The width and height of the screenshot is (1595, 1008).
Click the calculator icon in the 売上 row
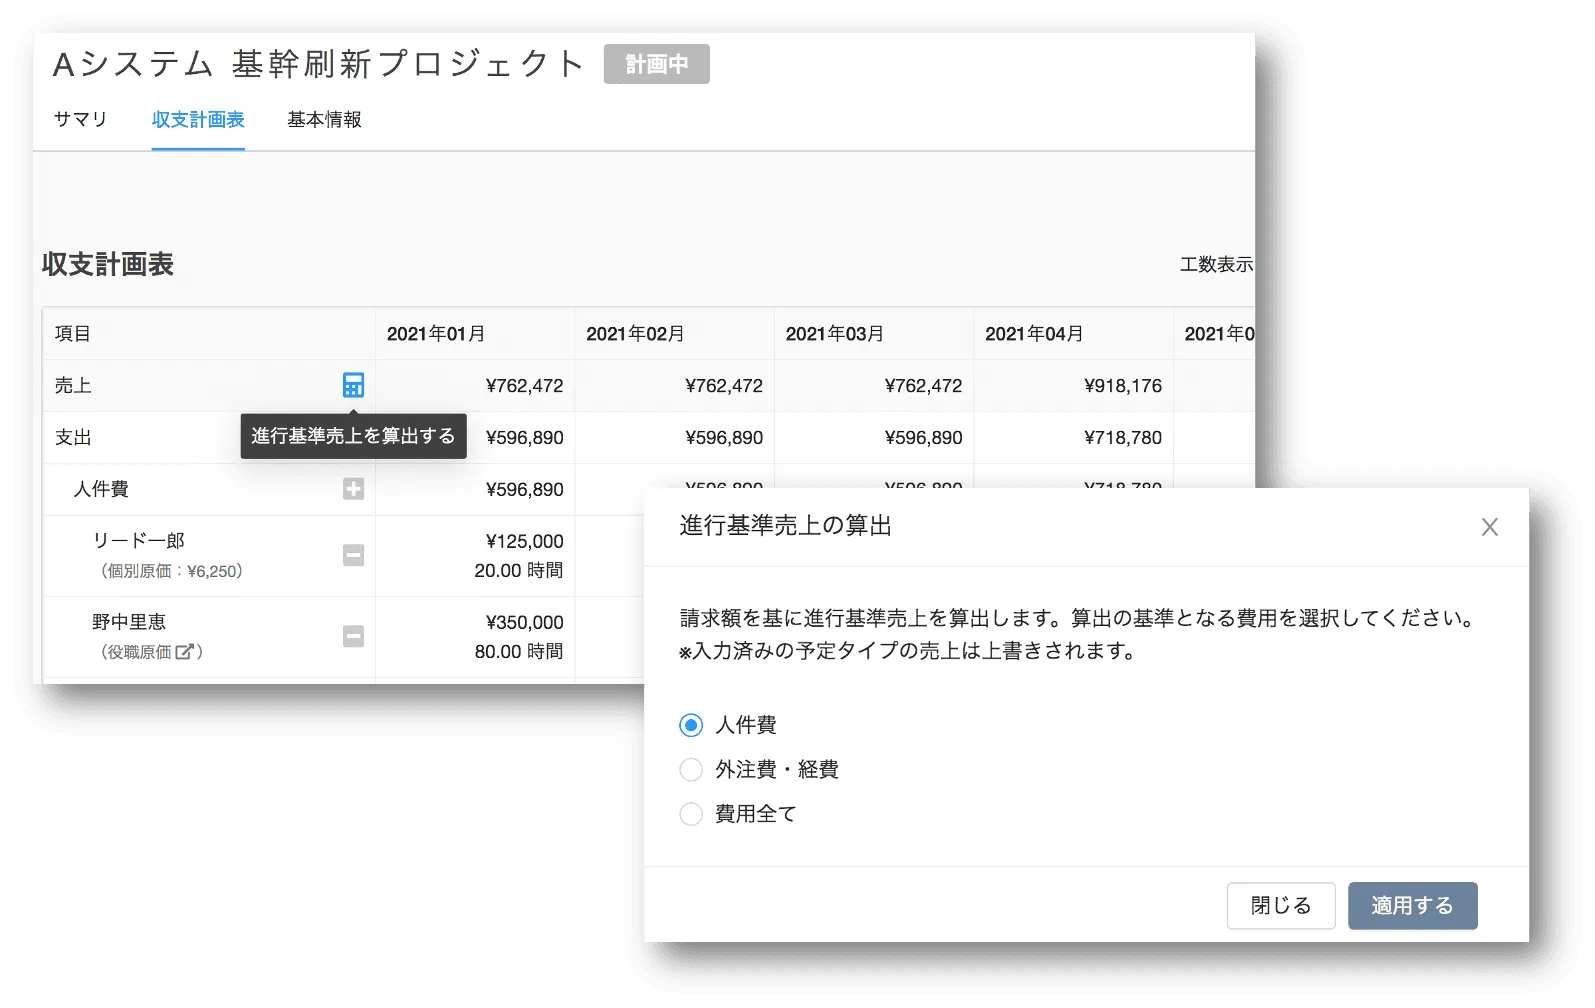tap(353, 385)
